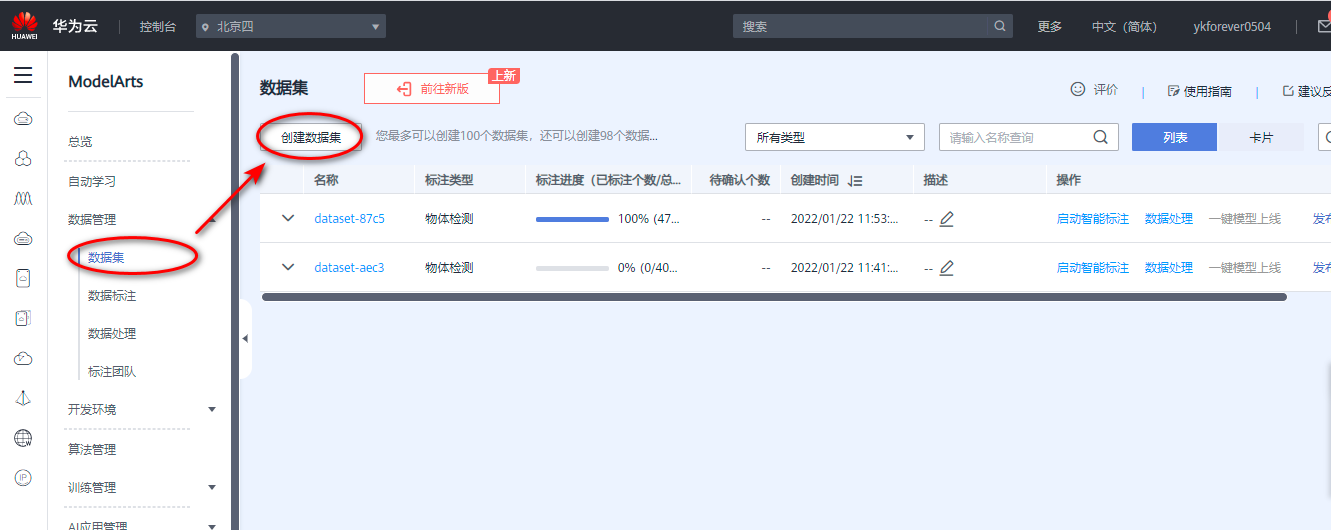
Task: Click the Huawei Cloud logo
Action: click(24, 25)
